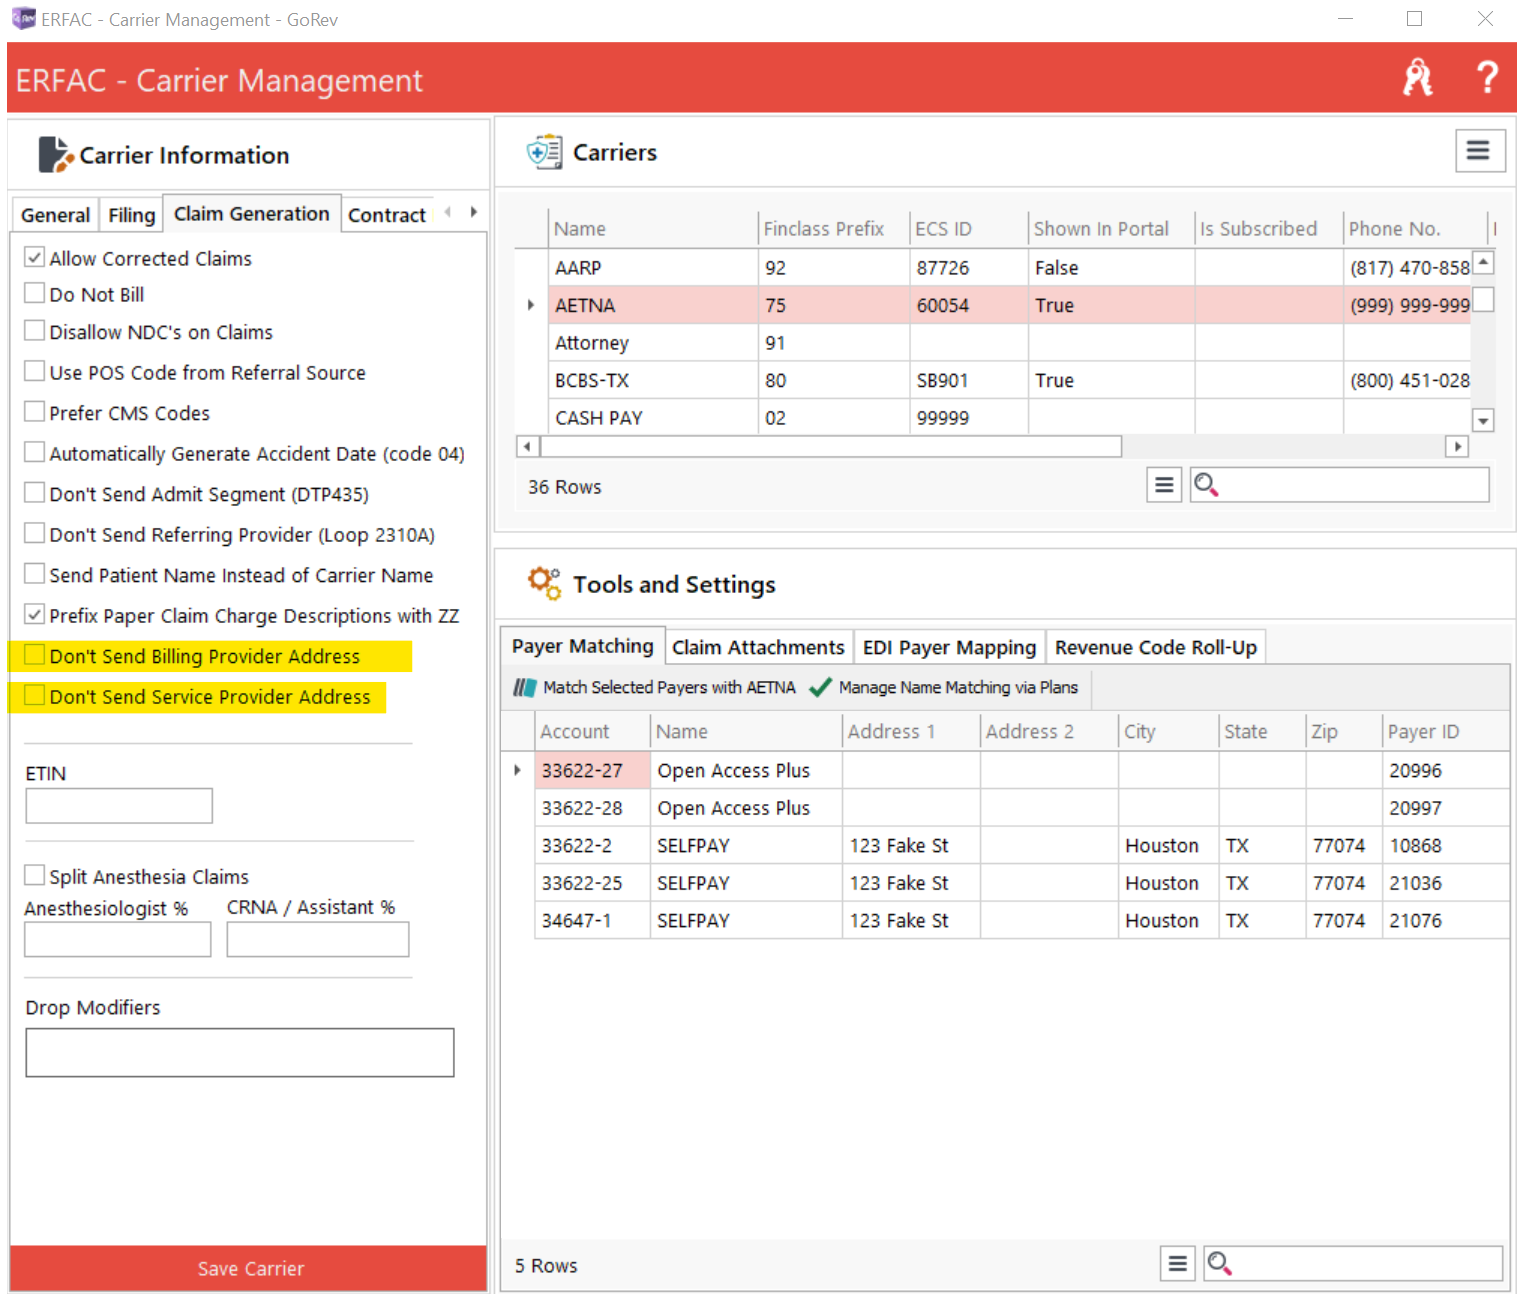
Task: Sort carriers by Name column header
Action: click(x=653, y=228)
